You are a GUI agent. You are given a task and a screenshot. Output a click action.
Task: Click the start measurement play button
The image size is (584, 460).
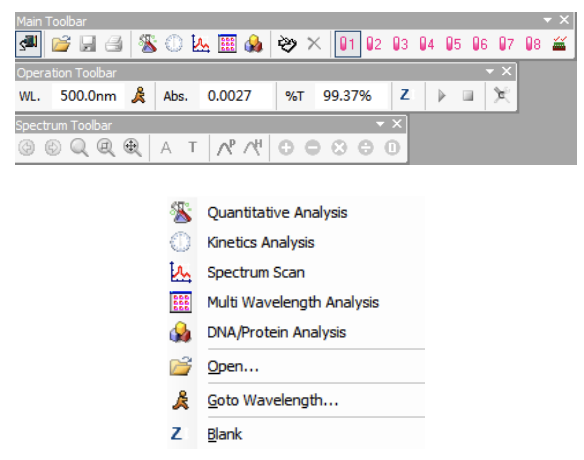tap(441, 96)
